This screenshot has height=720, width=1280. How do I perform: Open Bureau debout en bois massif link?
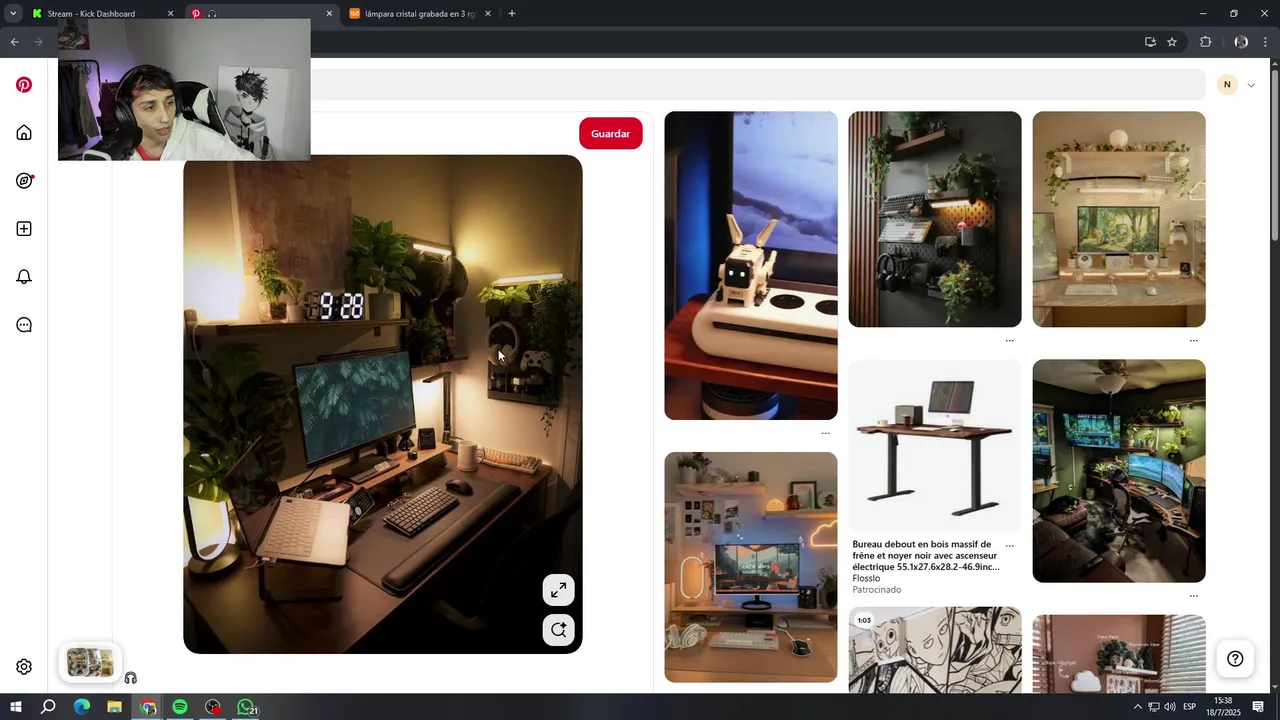925,555
